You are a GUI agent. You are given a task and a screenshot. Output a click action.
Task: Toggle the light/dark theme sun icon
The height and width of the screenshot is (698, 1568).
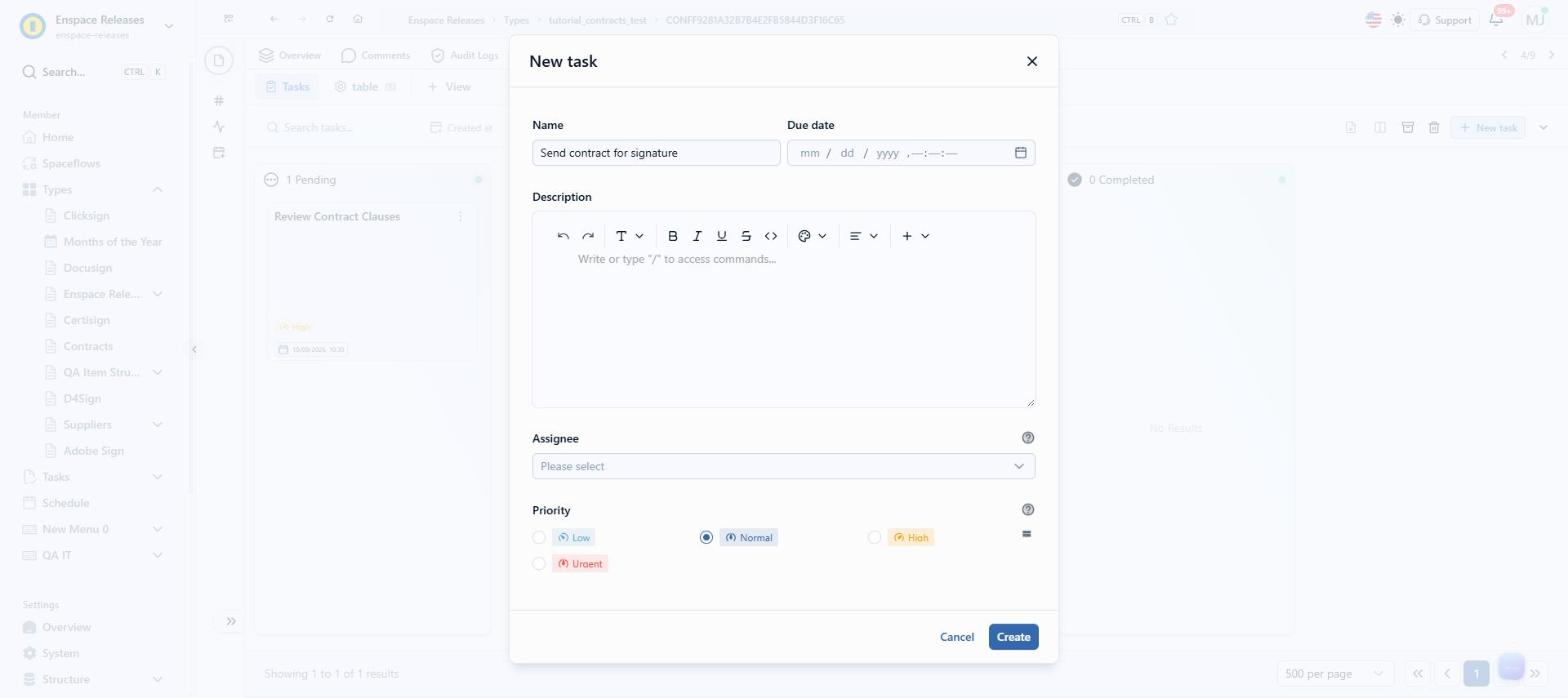[1397, 20]
